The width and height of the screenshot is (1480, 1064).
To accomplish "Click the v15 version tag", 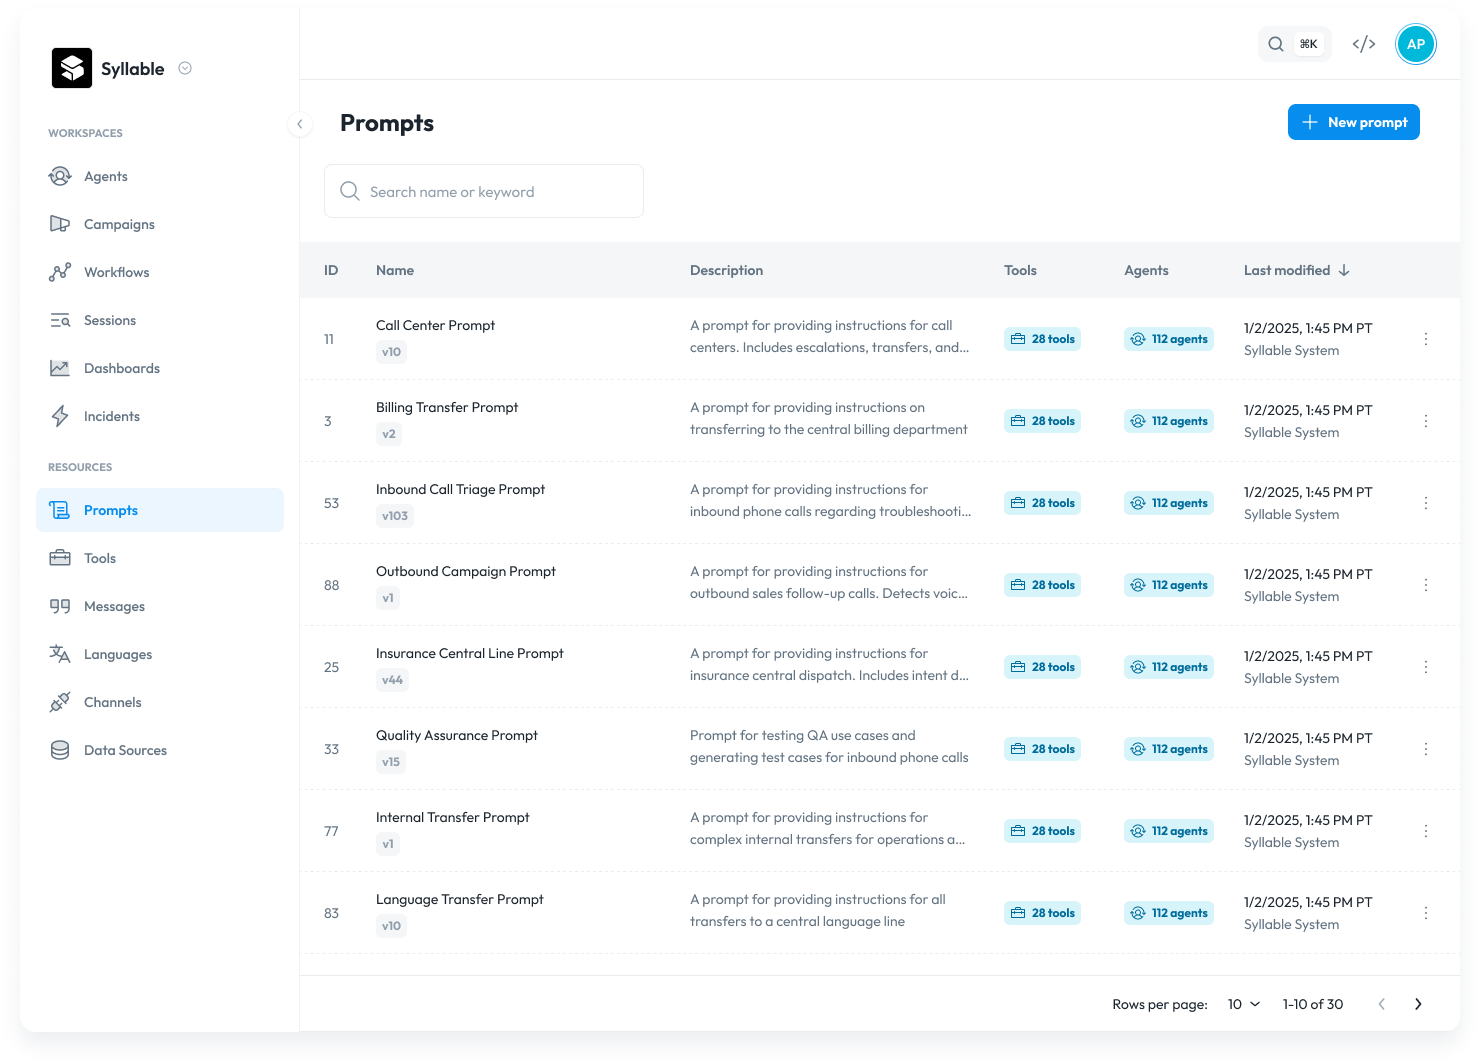I will point(391,762).
